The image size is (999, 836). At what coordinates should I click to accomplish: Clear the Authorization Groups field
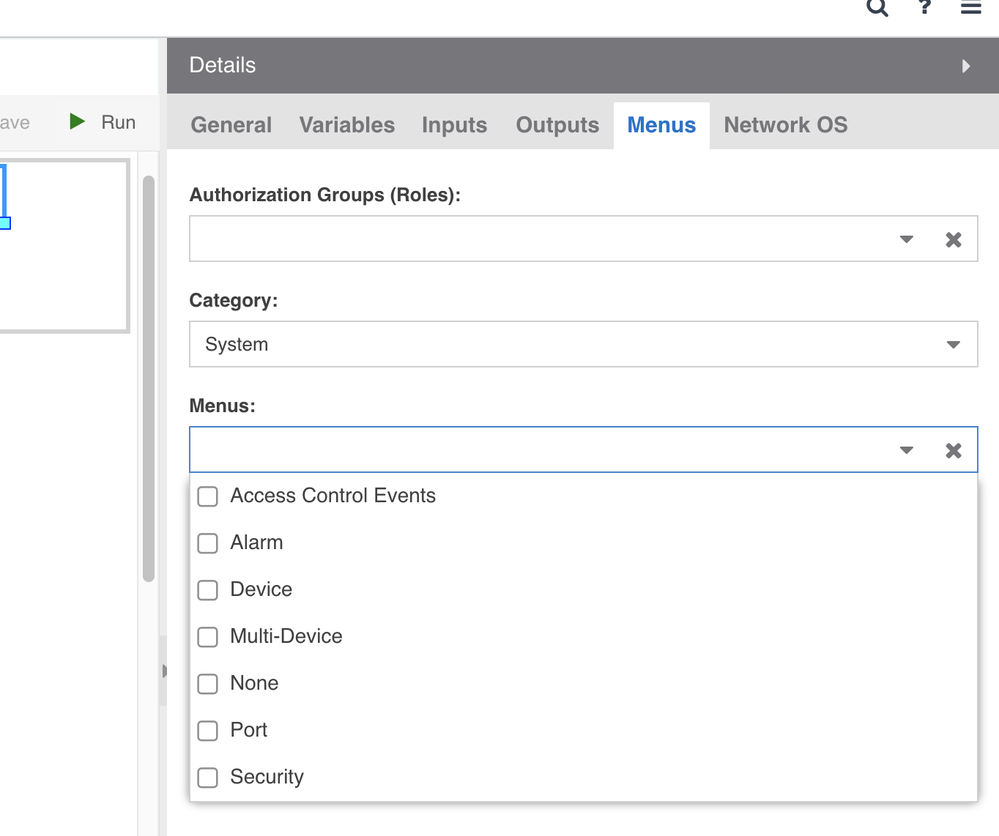953,240
